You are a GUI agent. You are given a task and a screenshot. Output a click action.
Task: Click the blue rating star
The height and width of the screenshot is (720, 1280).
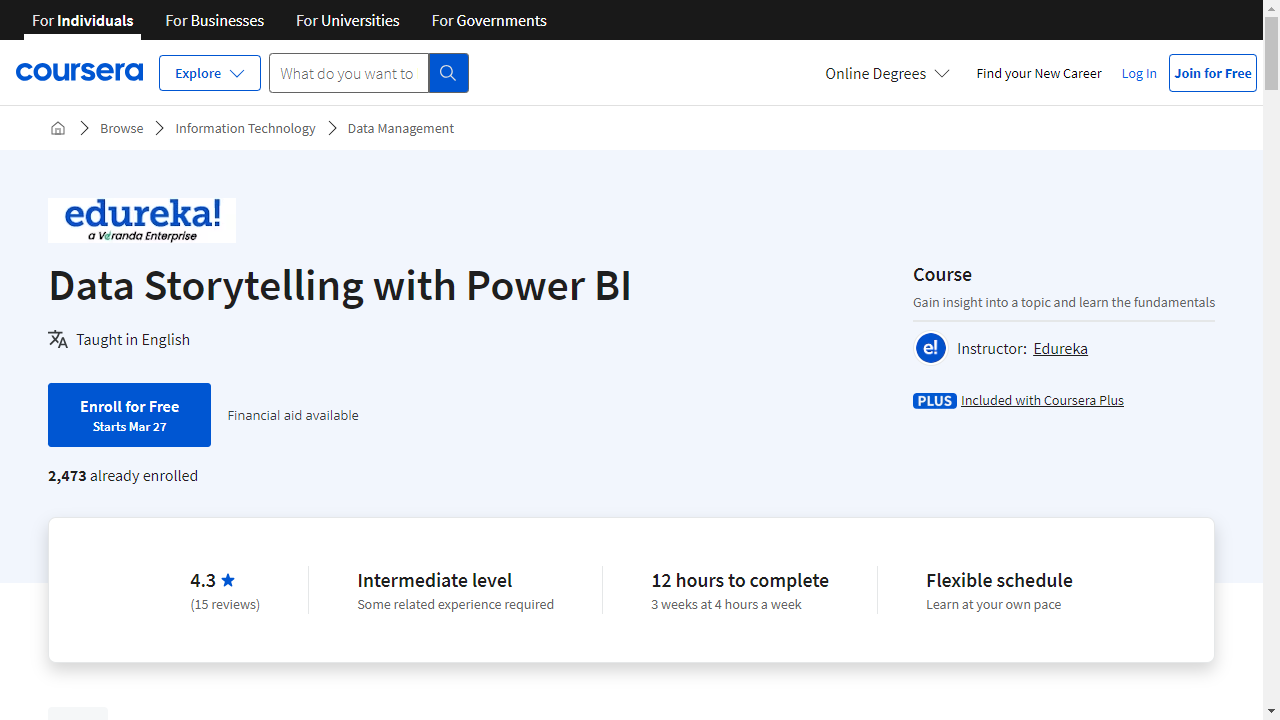pos(228,580)
